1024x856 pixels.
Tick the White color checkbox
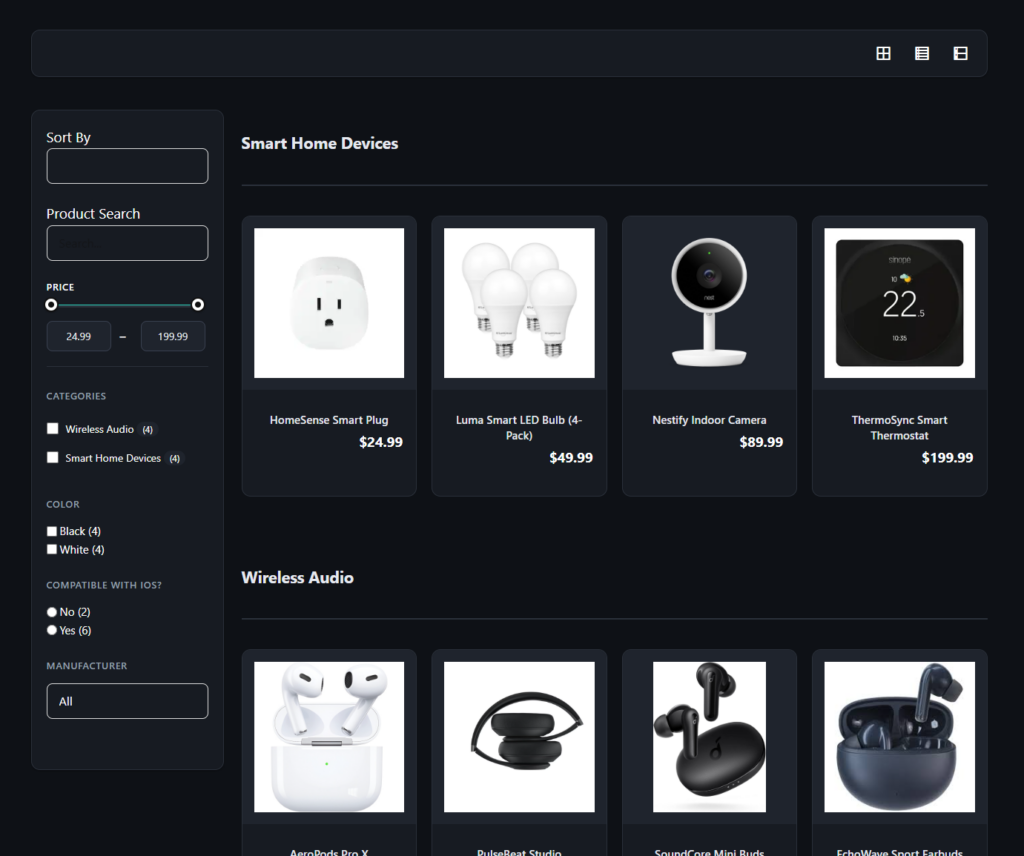(52, 549)
